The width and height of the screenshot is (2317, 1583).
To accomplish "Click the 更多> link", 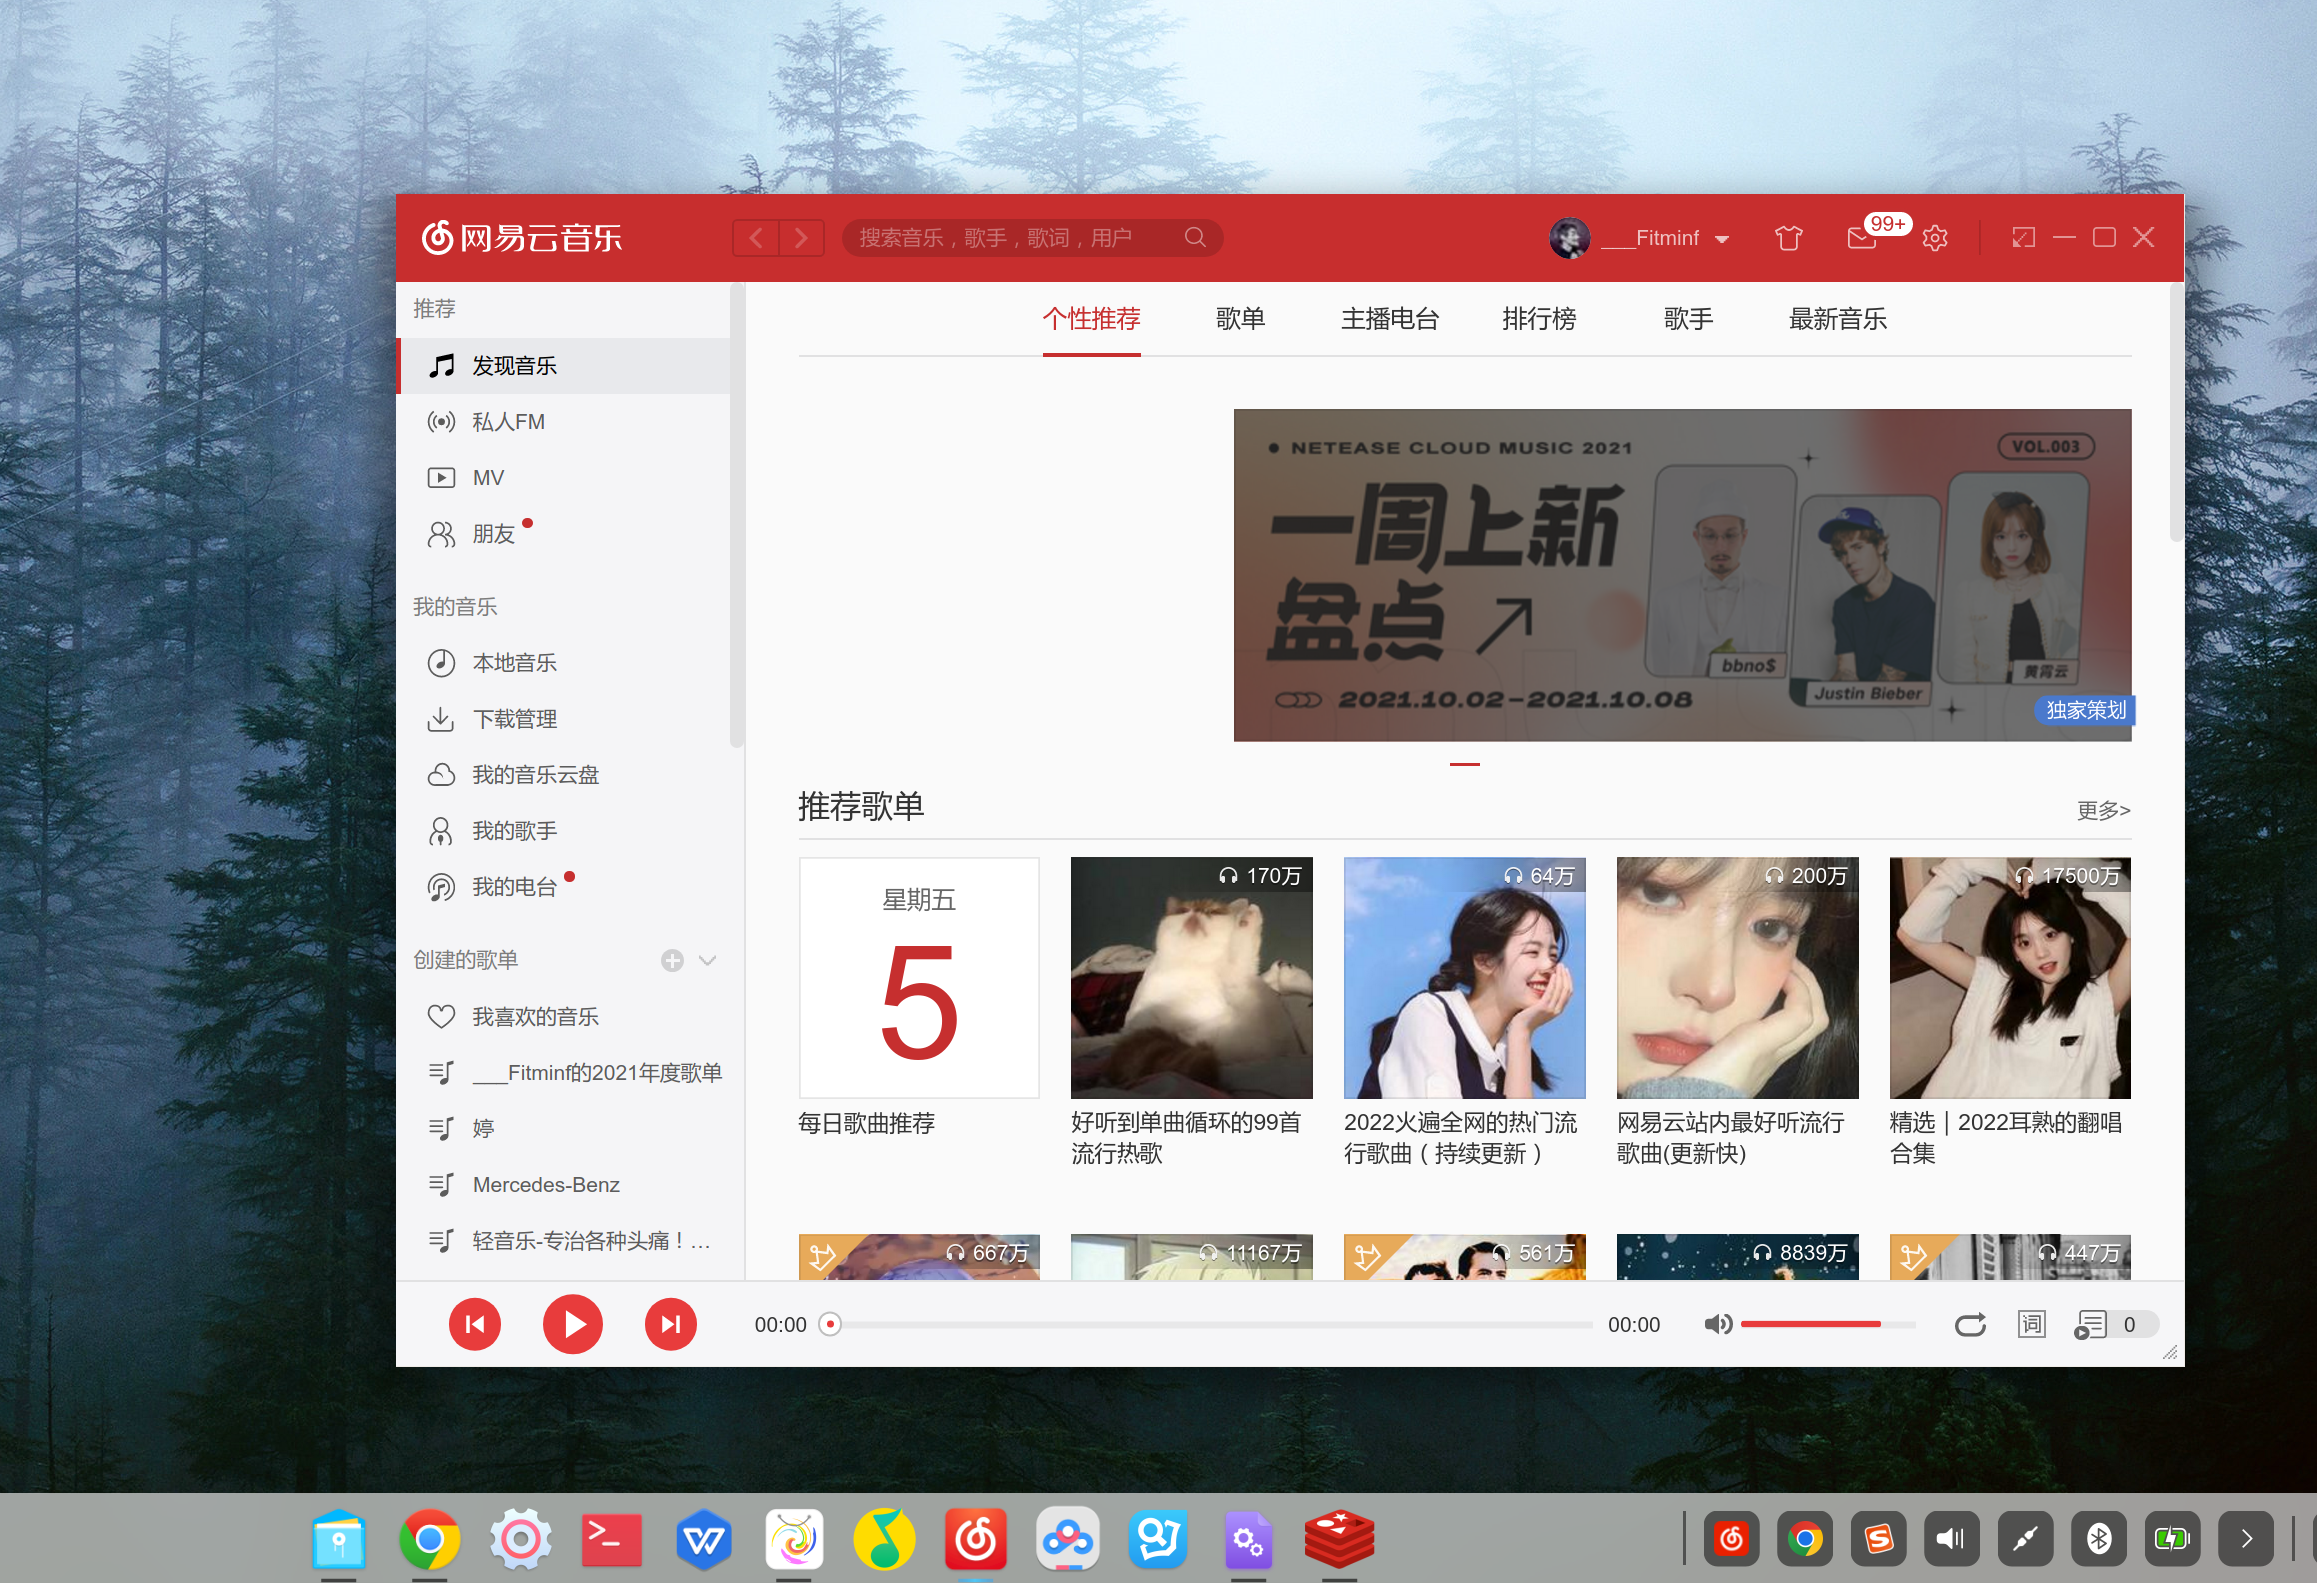I will 2103,810.
